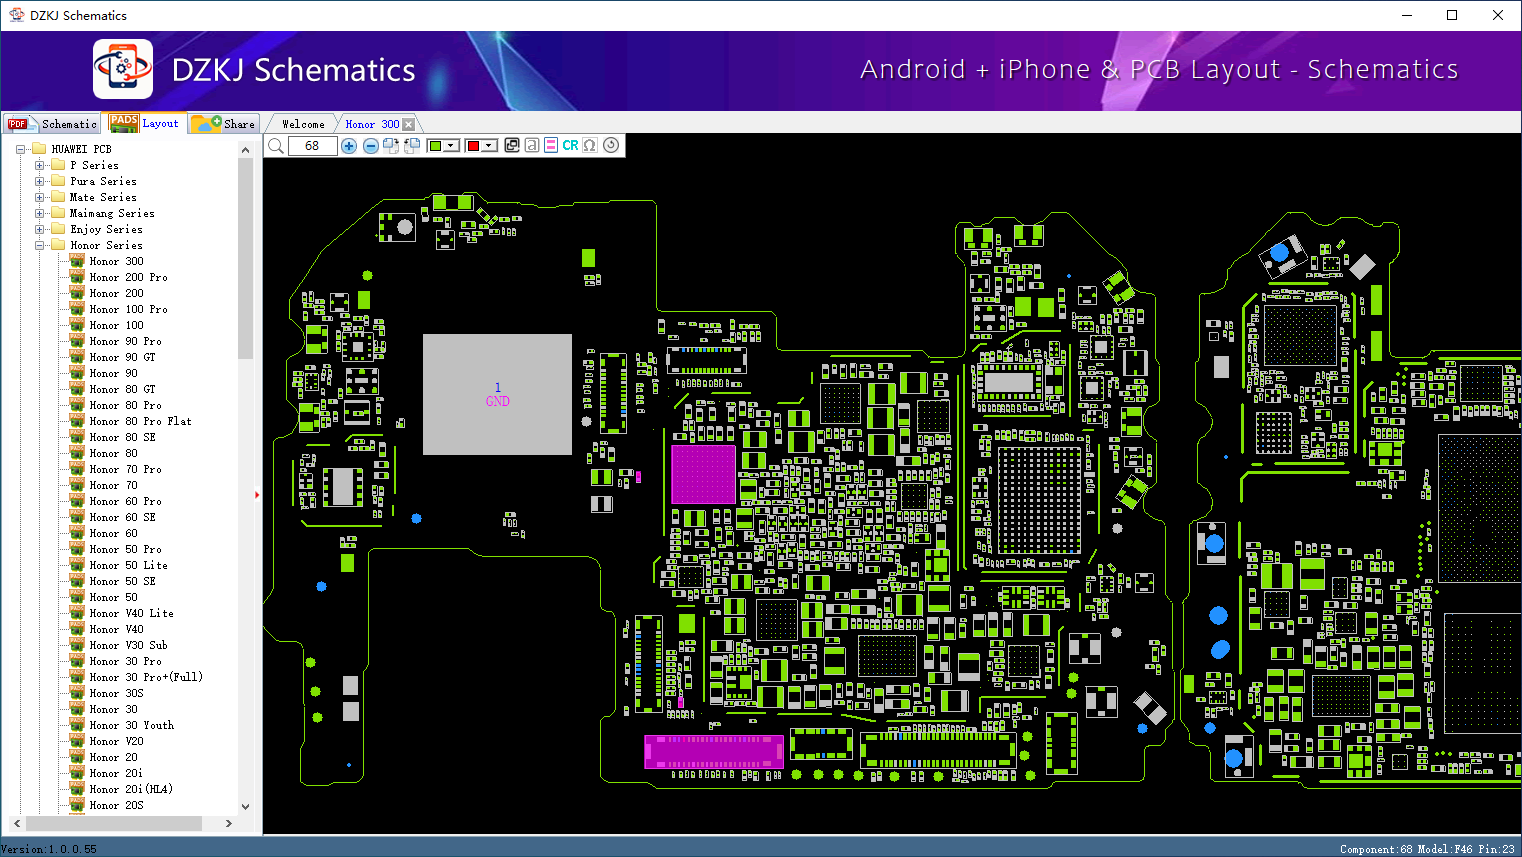Screen dimensions: 1522x857
Task: Click the Honor 100 file icon
Action: pyautogui.click(x=77, y=325)
